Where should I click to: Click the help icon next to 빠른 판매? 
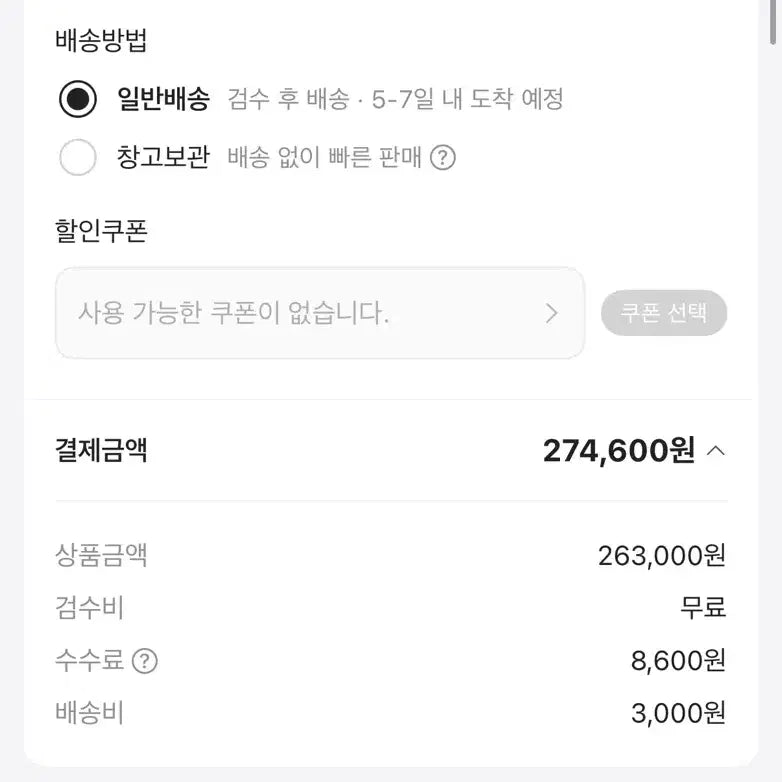click(x=443, y=157)
